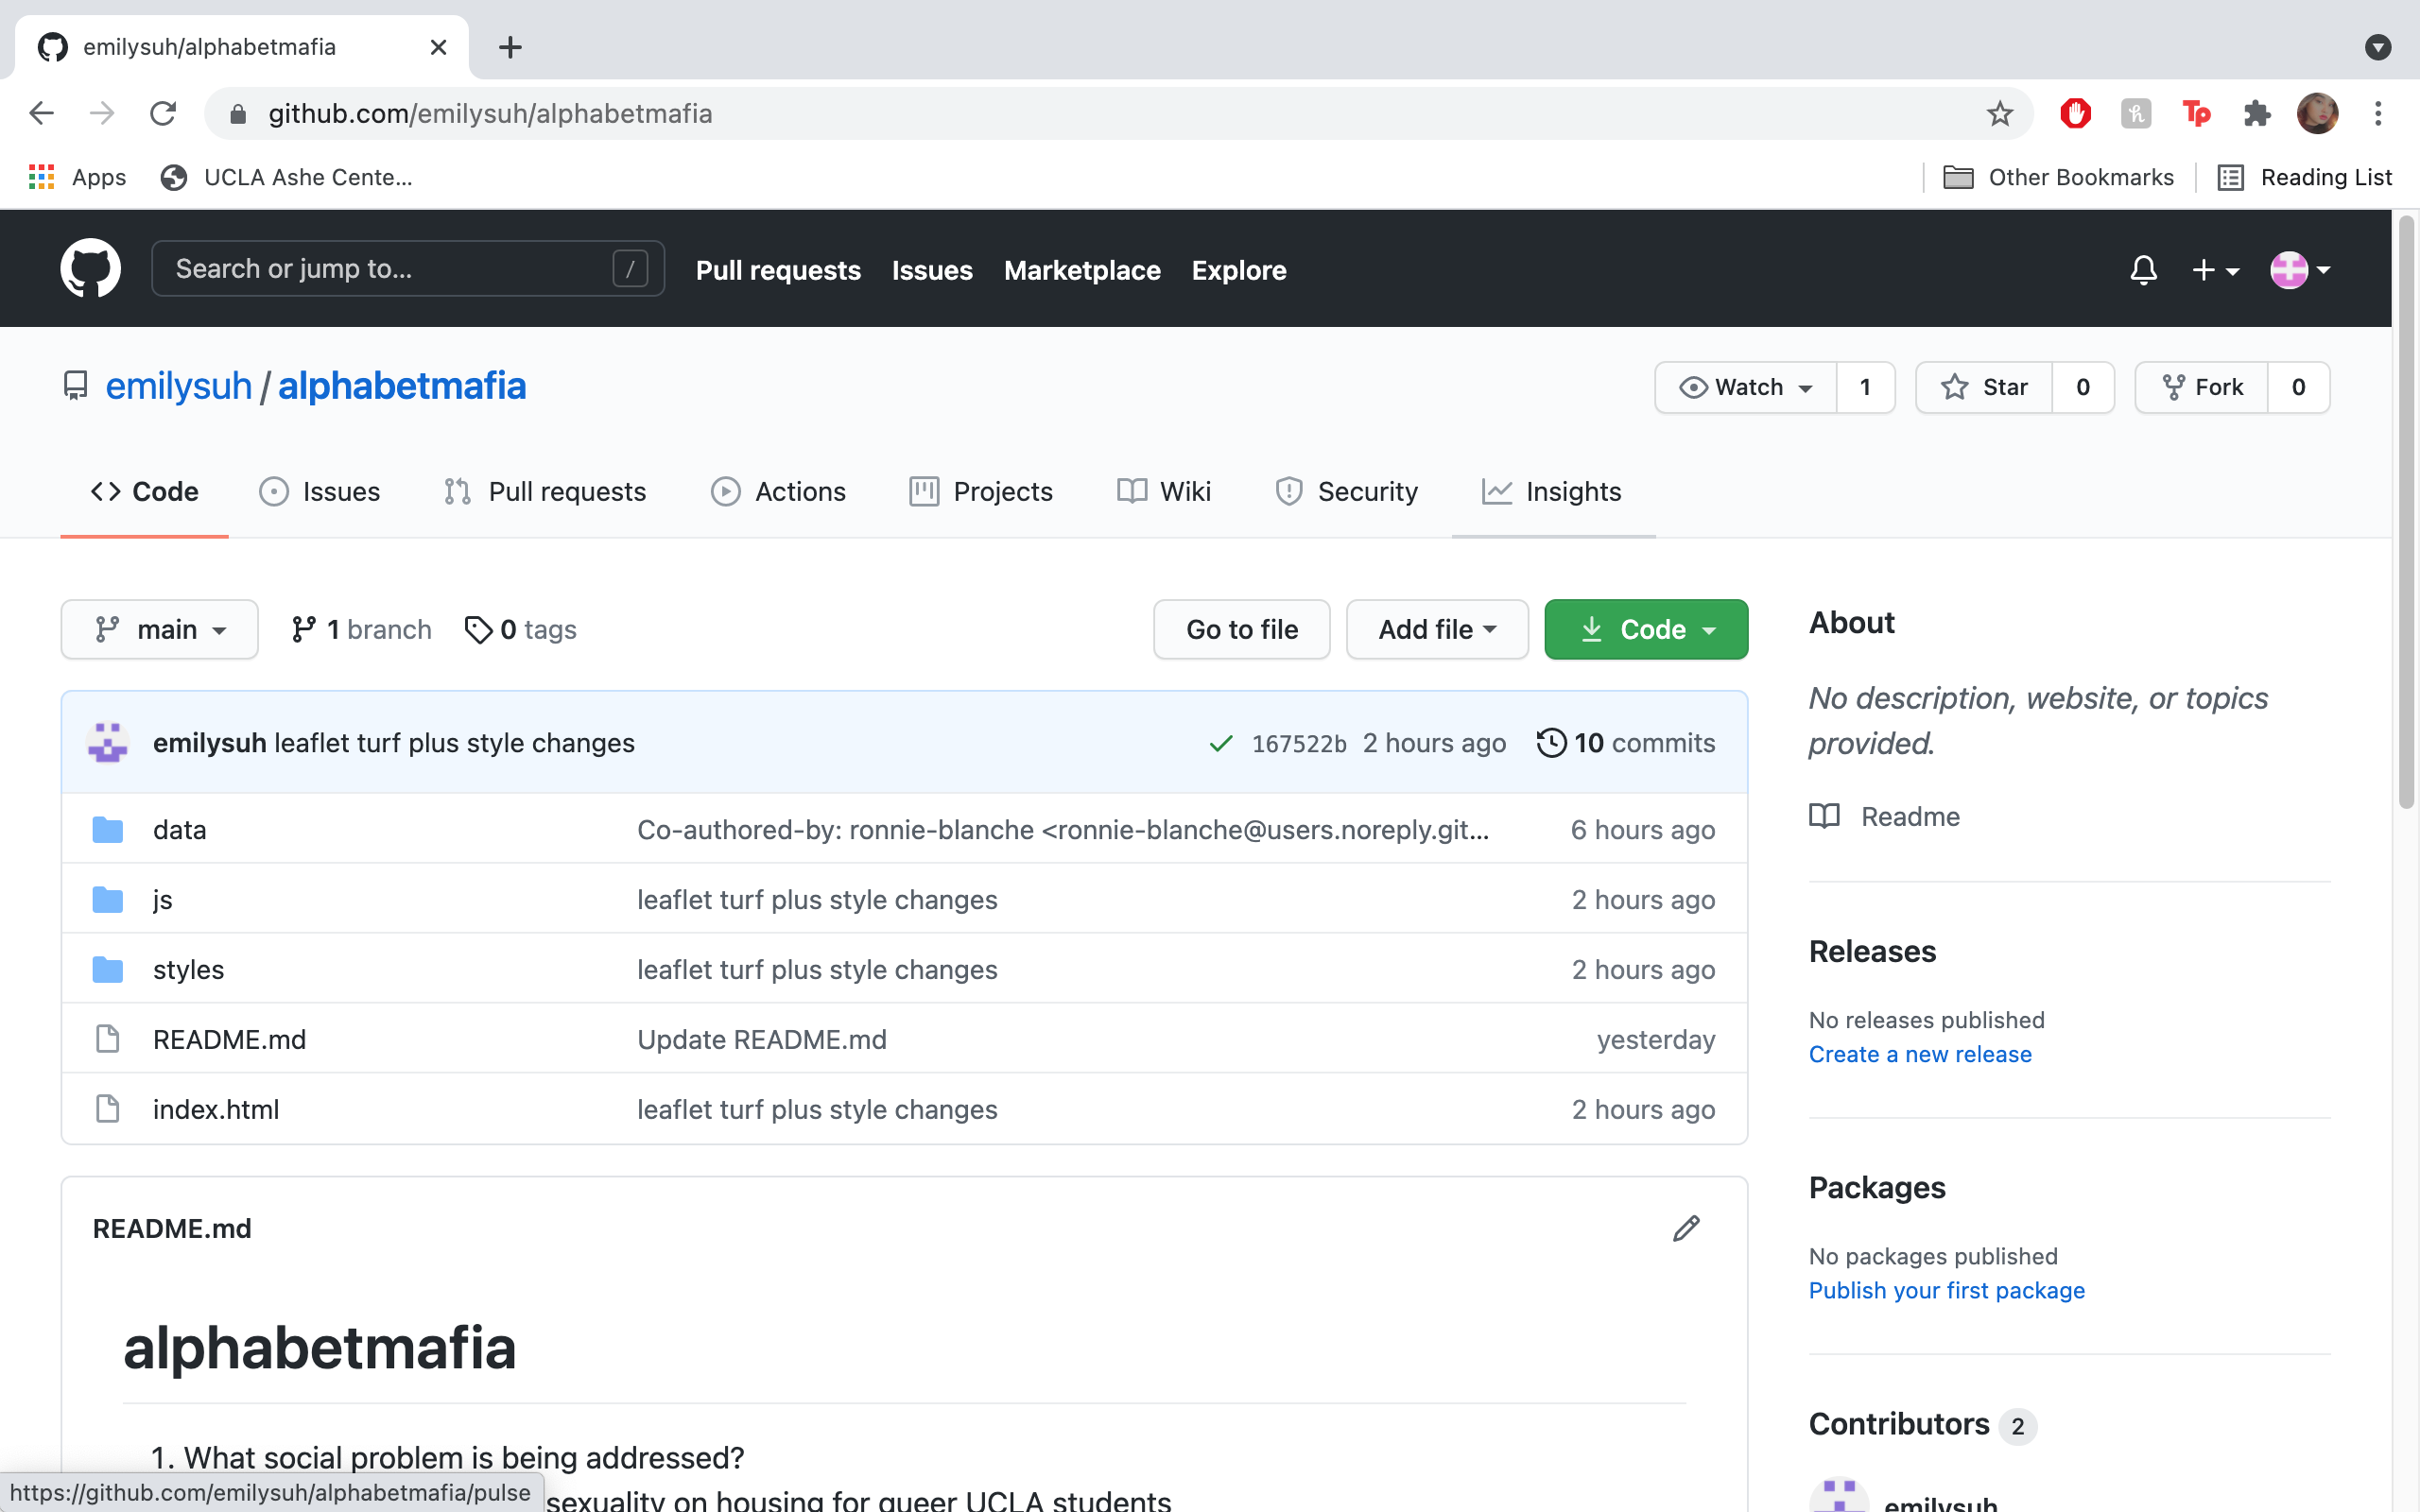This screenshot has width=2420, height=1512.
Task: Click Go to file button
Action: tap(1242, 629)
